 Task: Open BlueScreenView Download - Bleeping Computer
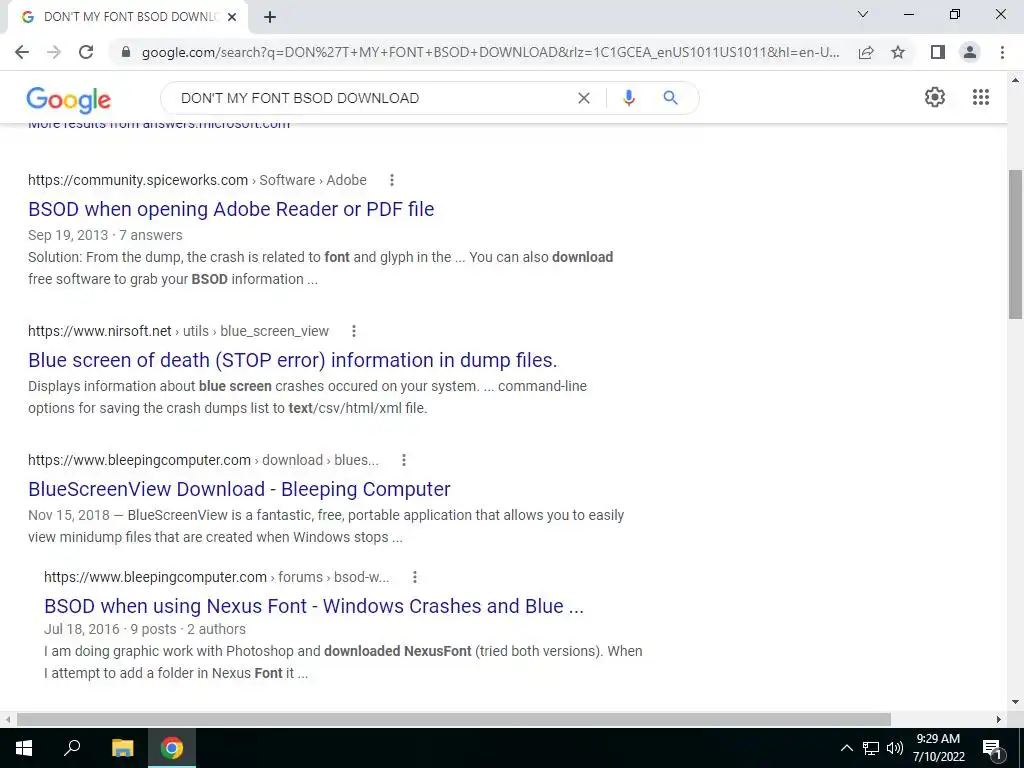pyautogui.click(x=239, y=489)
